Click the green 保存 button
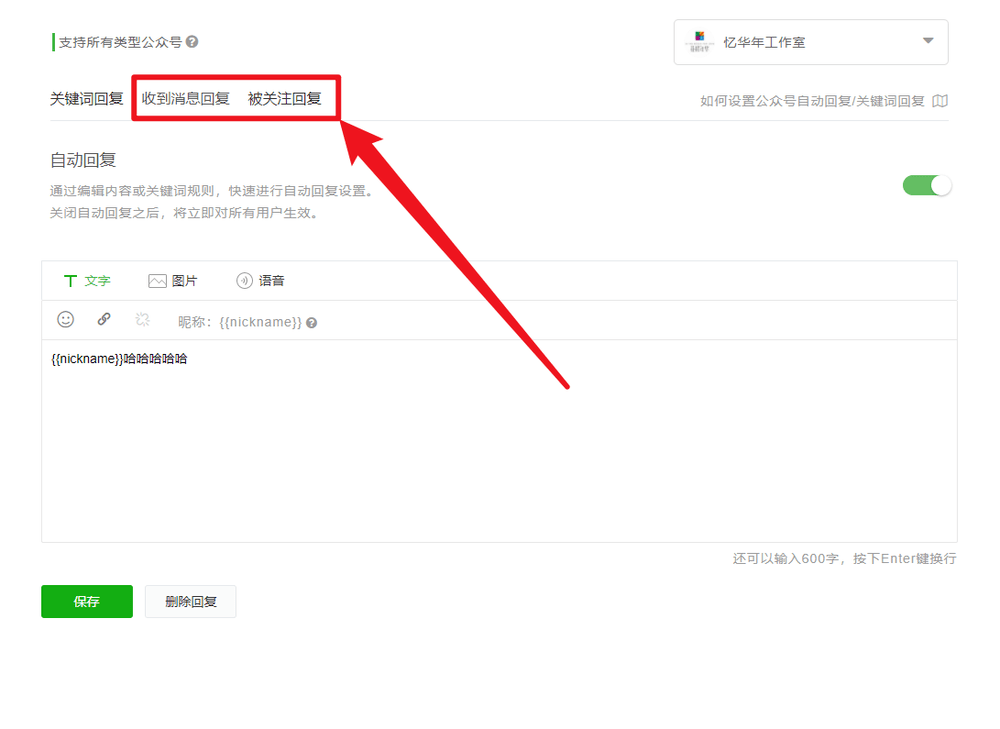1000x729 pixels. coord(87,601)
